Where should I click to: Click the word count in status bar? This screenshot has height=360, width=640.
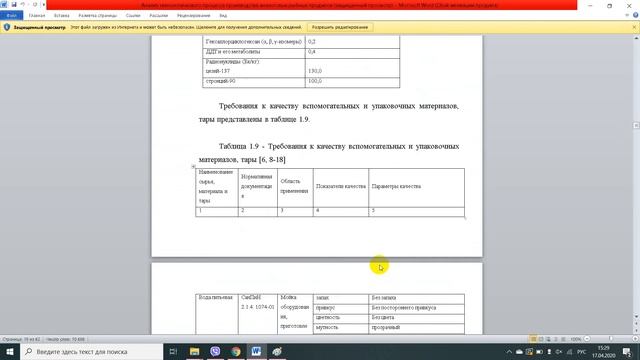pos(65,339)
